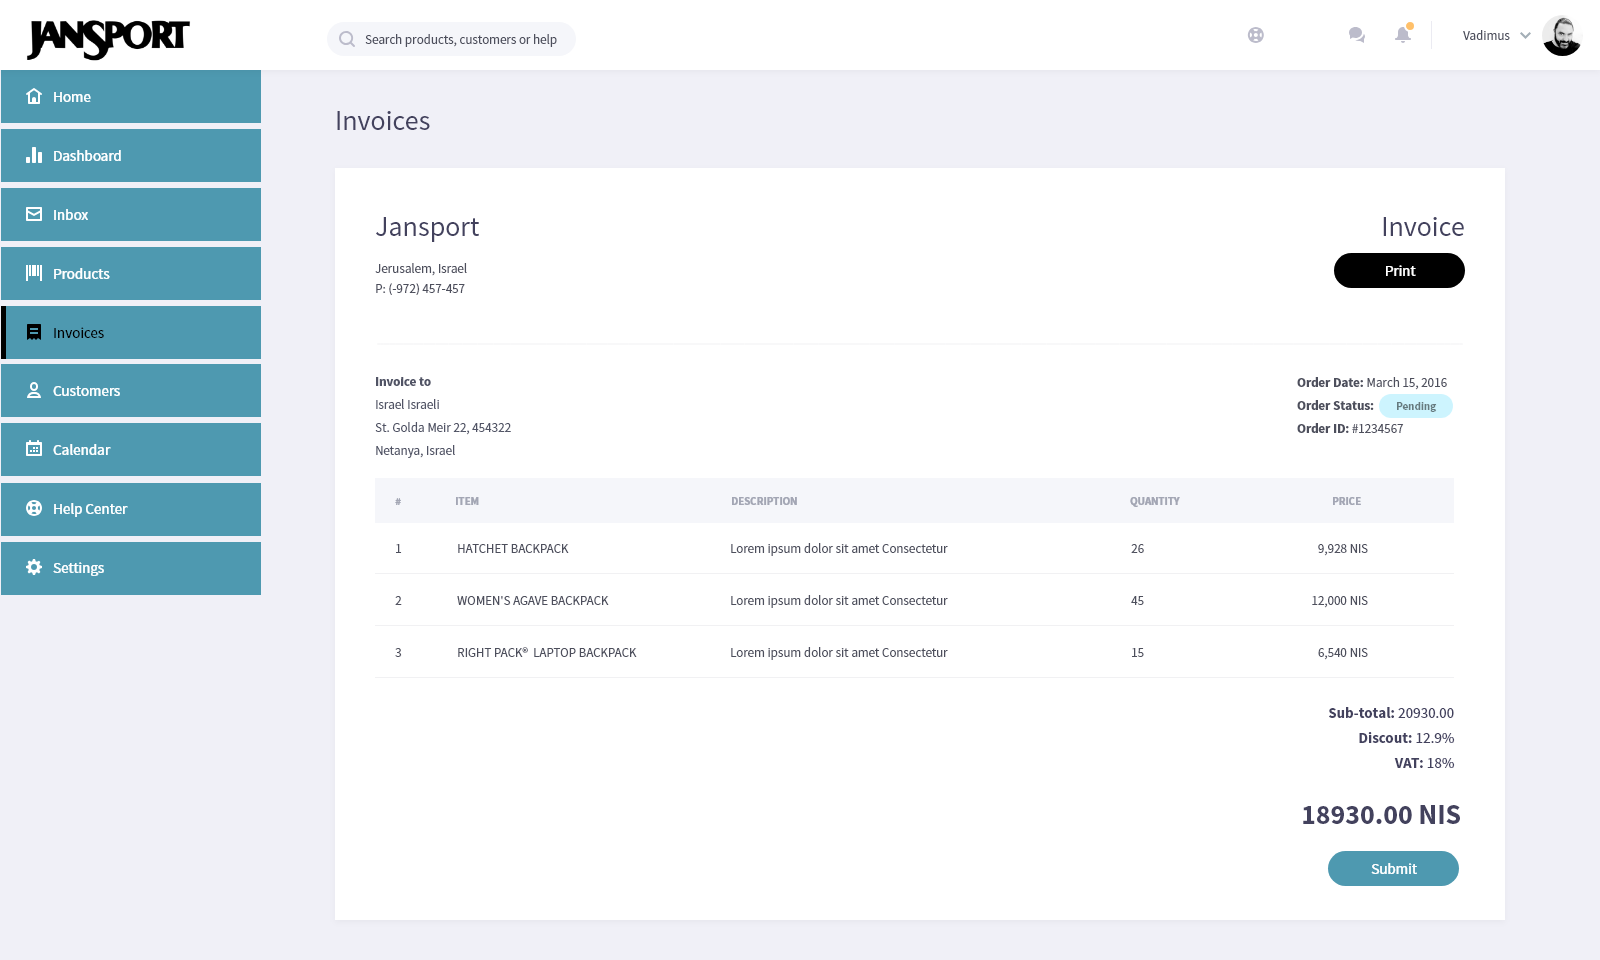This screenshot has width=1600, height=960.
Task: Open notifications bell icon
Action: [x=1403, y=34]
